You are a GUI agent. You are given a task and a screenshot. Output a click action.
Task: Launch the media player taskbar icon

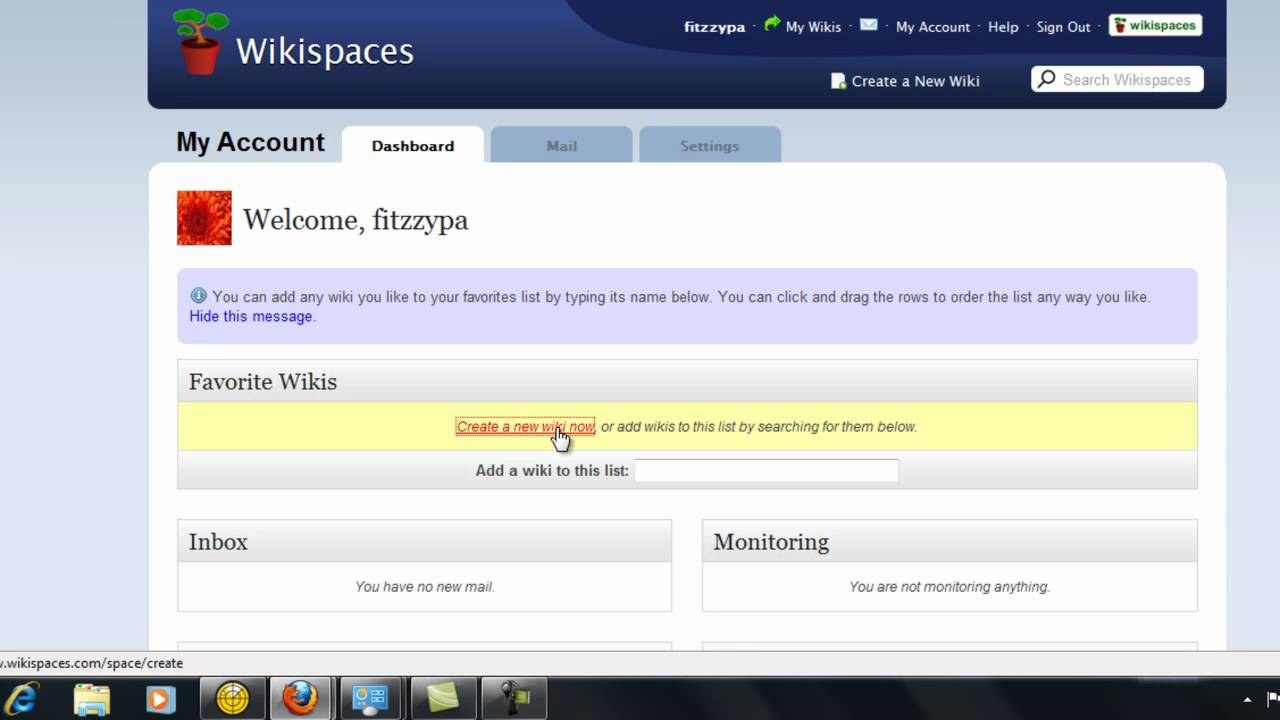pyautogui.click(x=160, y=698)
